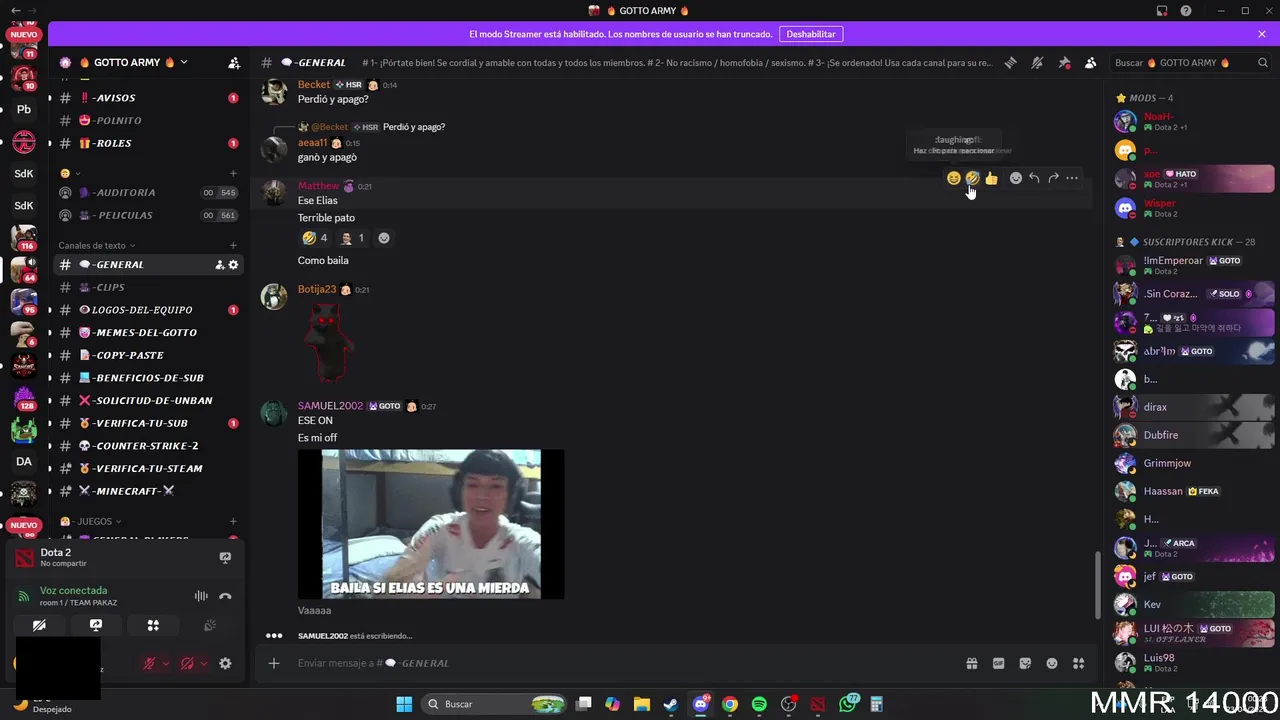1280x720 pixels.
Task: React with rolling-laughing emoji in hover toolbar
Action: click(x=972, y=178)
